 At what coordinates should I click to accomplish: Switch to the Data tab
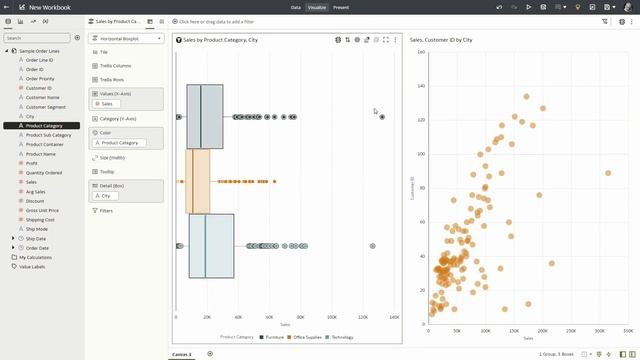(296, 7)
